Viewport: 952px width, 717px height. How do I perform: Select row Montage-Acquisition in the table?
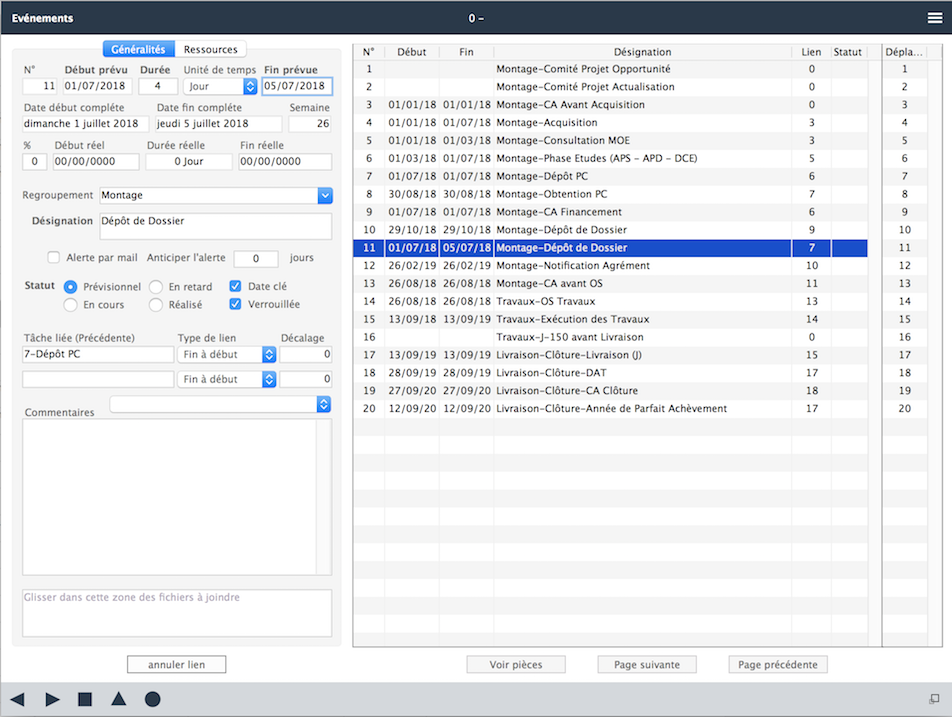click(x=610, y=123)
